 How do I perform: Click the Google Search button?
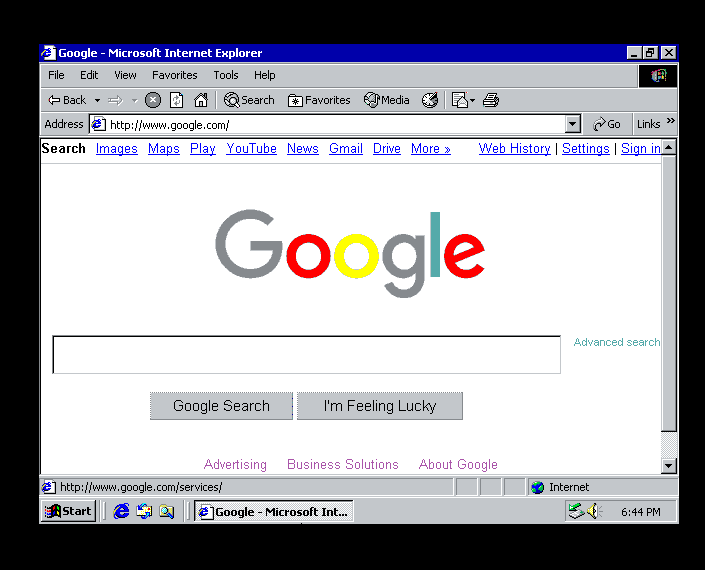[x=221, y=406]
